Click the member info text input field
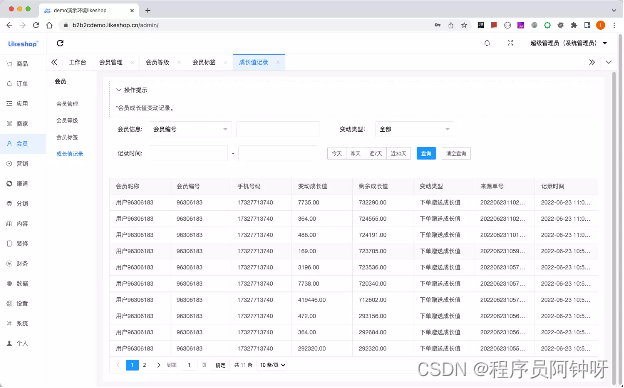Viewport: 624px width, 388px height. [278, 129]
